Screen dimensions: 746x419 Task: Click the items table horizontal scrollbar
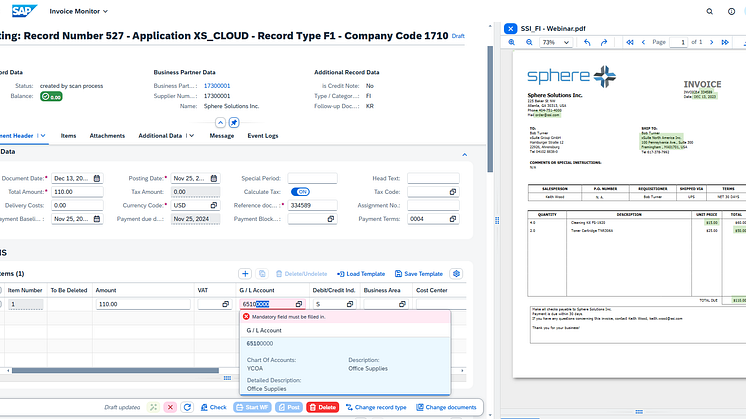115,370
